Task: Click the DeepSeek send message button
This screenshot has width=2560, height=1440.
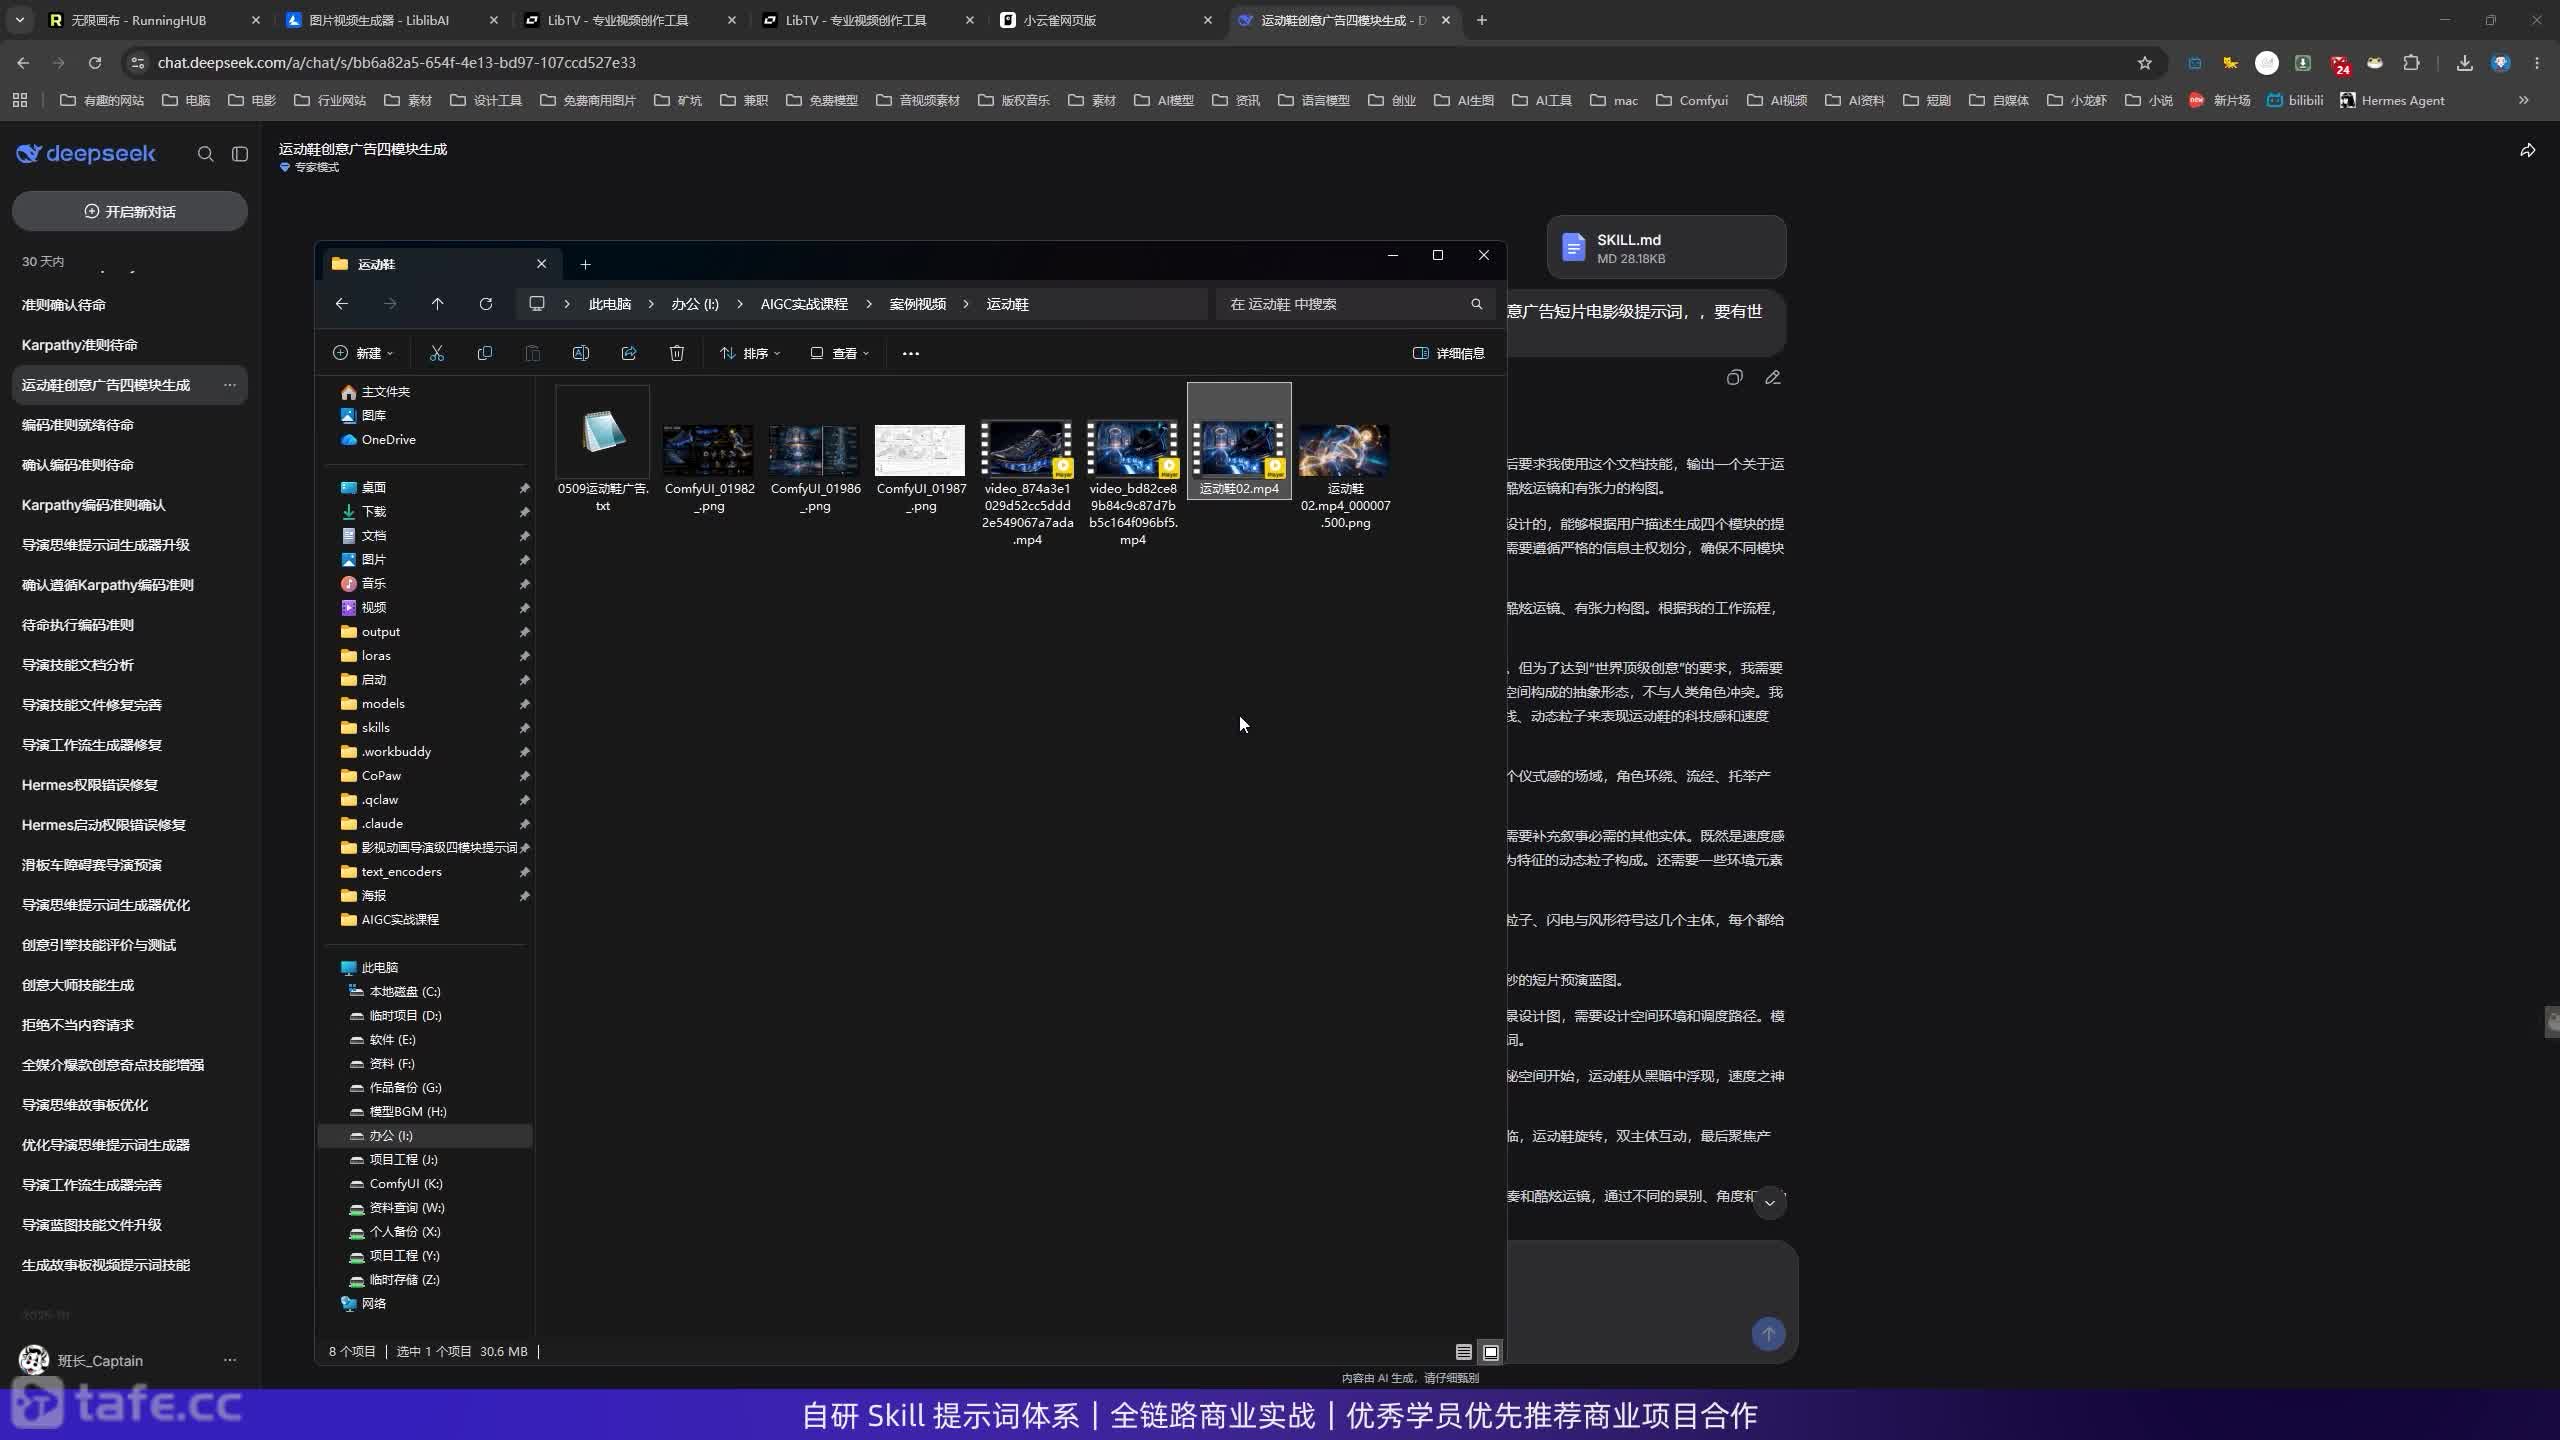Action: [x=1768, y=1334]
